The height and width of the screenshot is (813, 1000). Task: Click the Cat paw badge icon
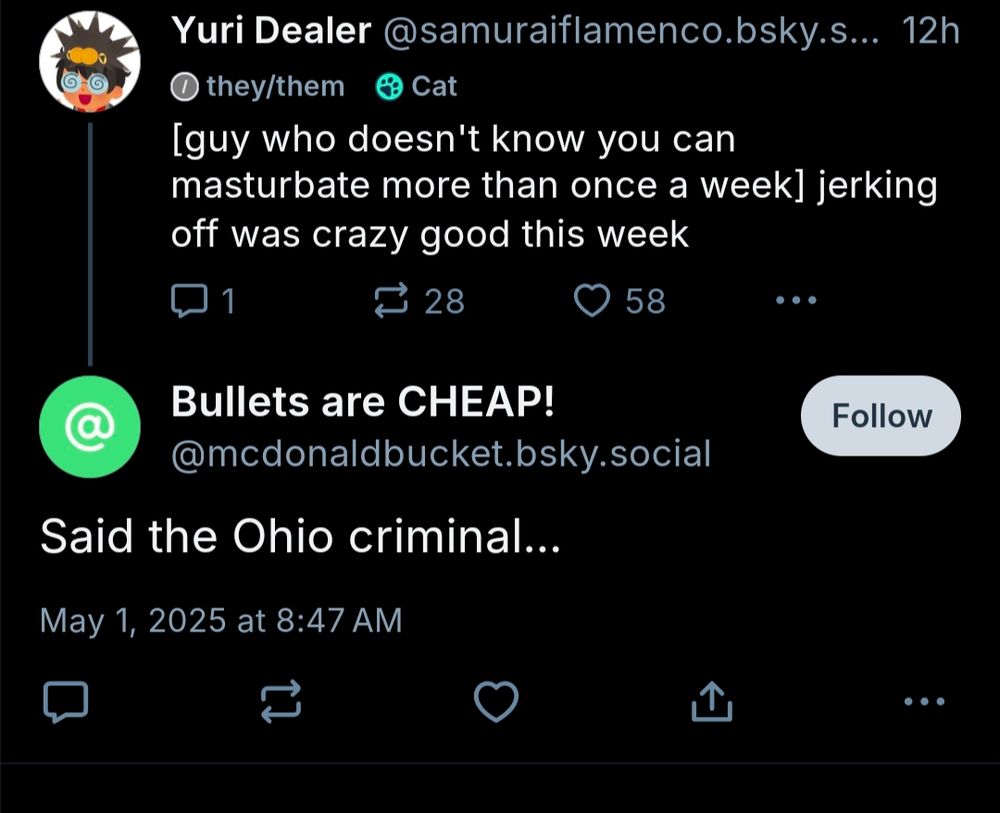390,85
